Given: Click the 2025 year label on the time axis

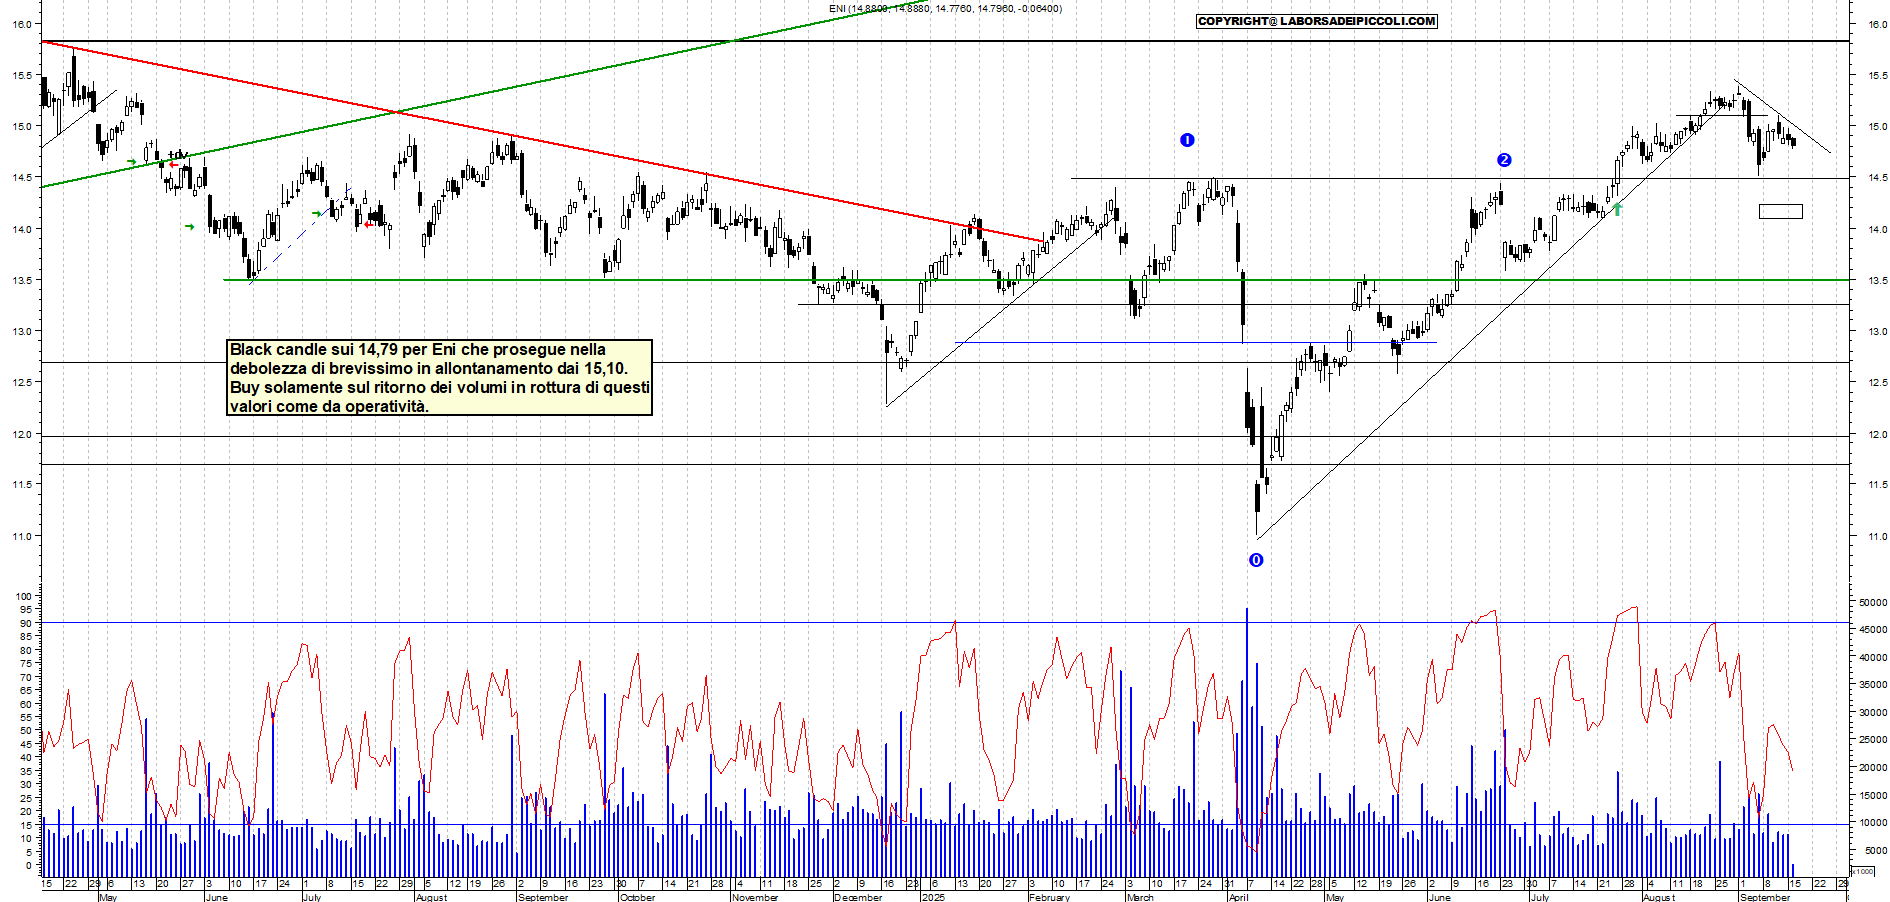Looking at the screenshot, I should (x=933, y=897).
